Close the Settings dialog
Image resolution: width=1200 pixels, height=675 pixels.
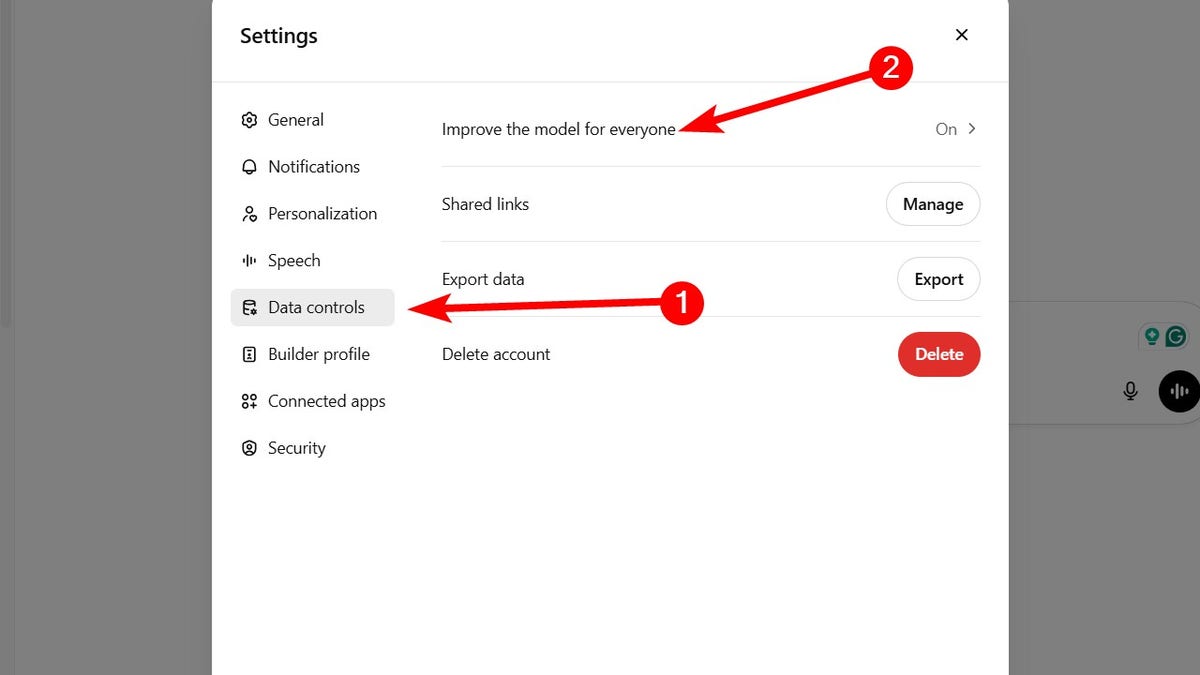coord(961,34)
